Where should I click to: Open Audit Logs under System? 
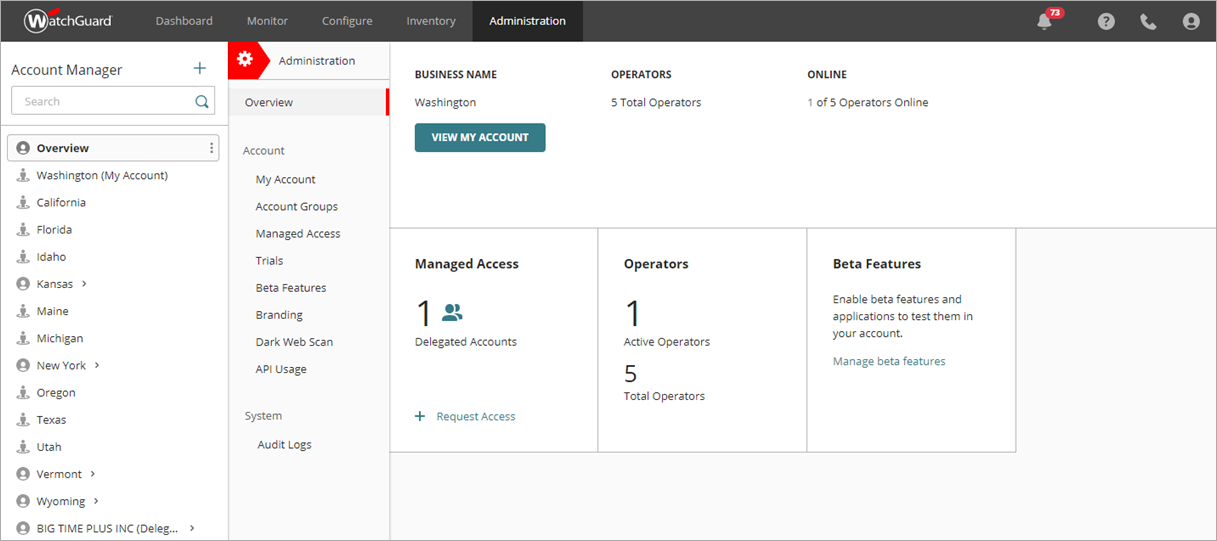[x=285, y=445]
